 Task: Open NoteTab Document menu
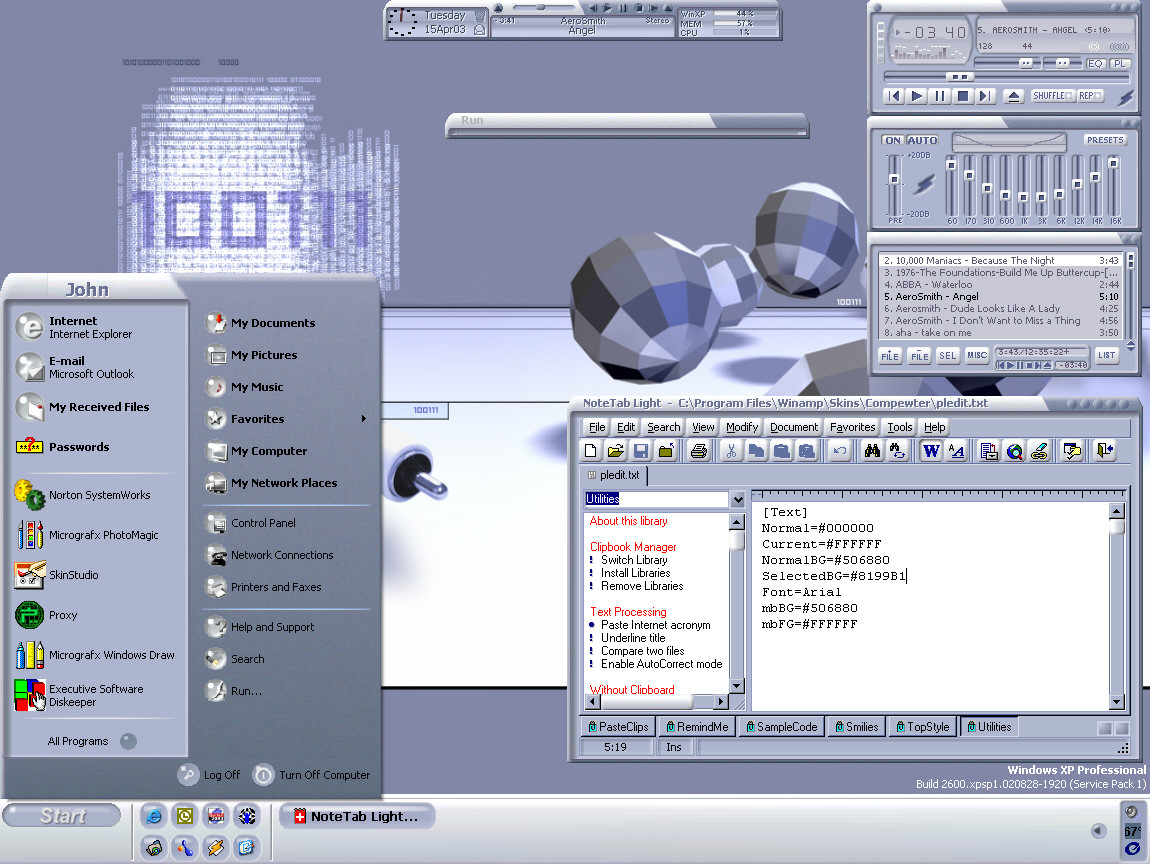click(794, 427)
